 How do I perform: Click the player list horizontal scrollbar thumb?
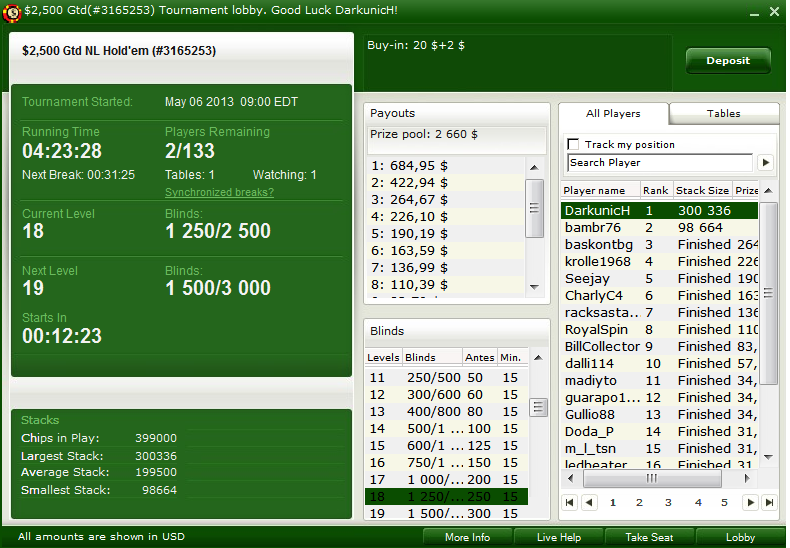[652, 478]
